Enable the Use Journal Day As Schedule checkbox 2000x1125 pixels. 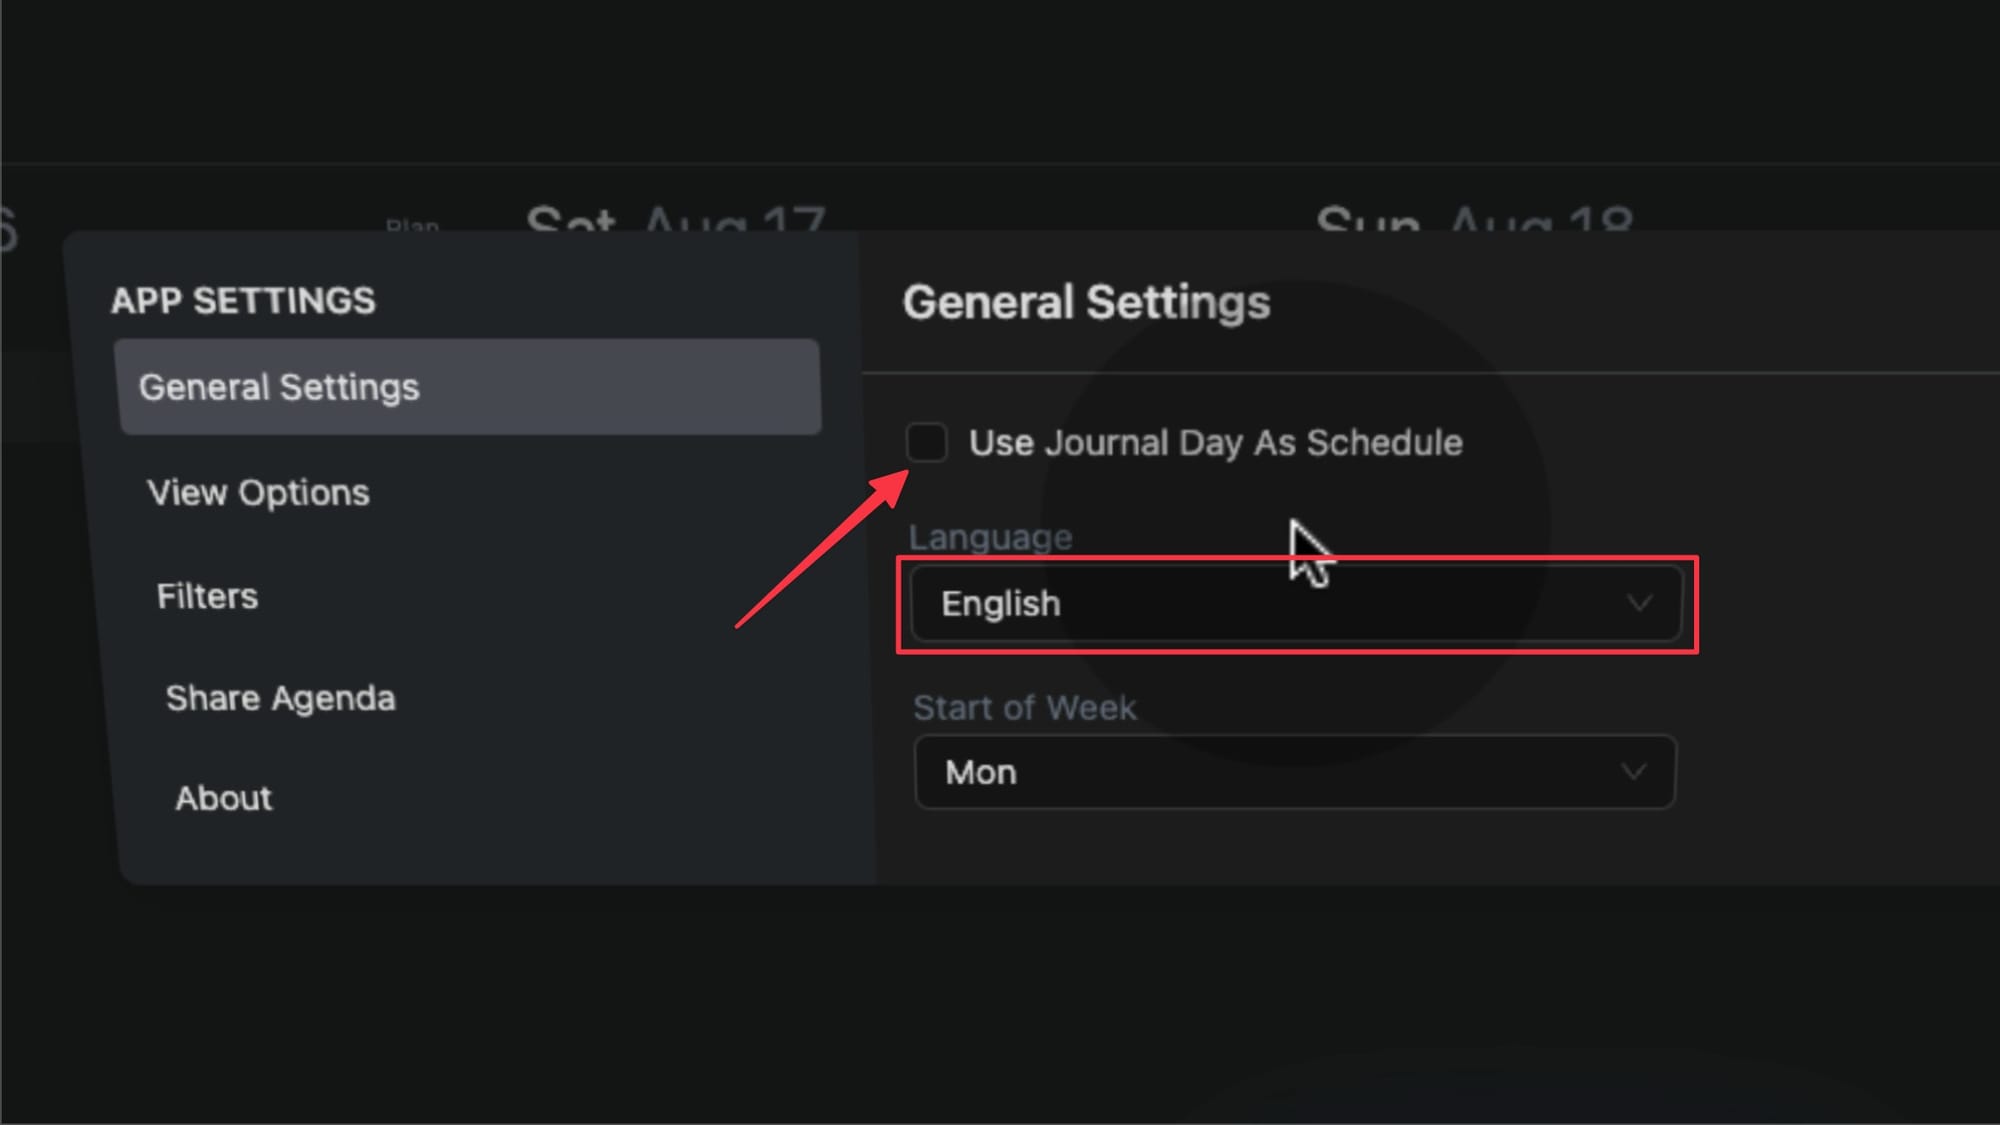pyautogui.click(x=926, y=443)
